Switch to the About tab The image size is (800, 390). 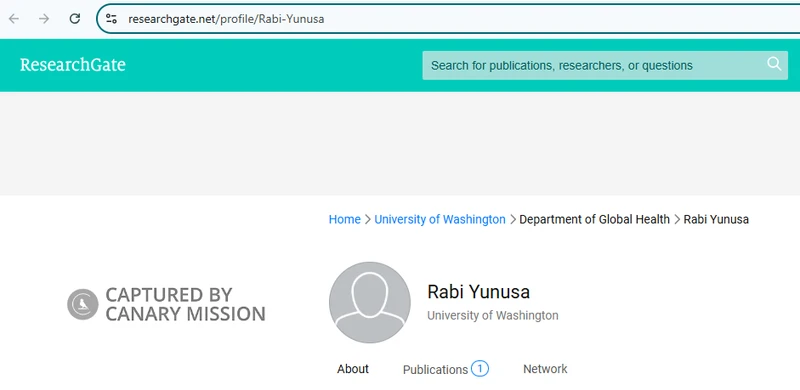coord(353,369)
